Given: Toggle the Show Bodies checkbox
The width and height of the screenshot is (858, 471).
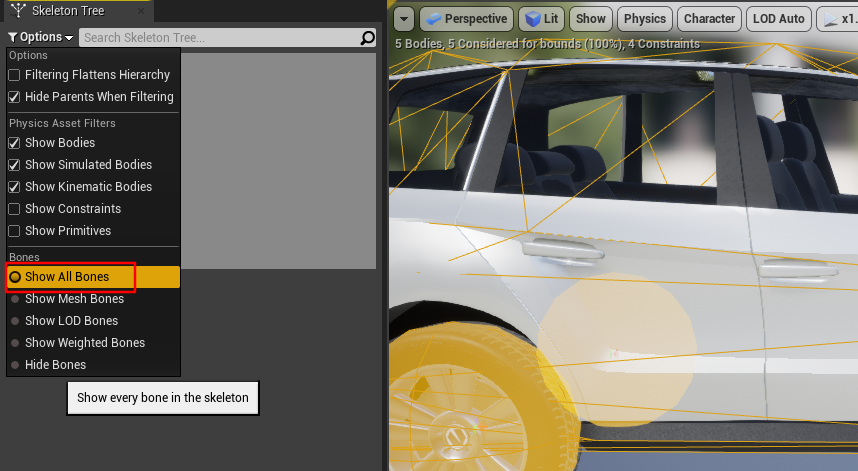Looking at the screenshot, I should [14, 143].
